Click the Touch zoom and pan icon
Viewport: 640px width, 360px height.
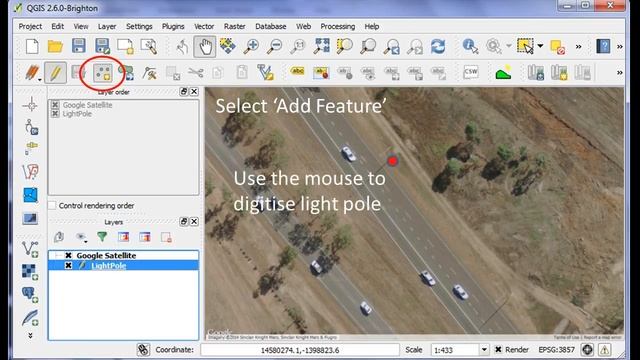182,47
